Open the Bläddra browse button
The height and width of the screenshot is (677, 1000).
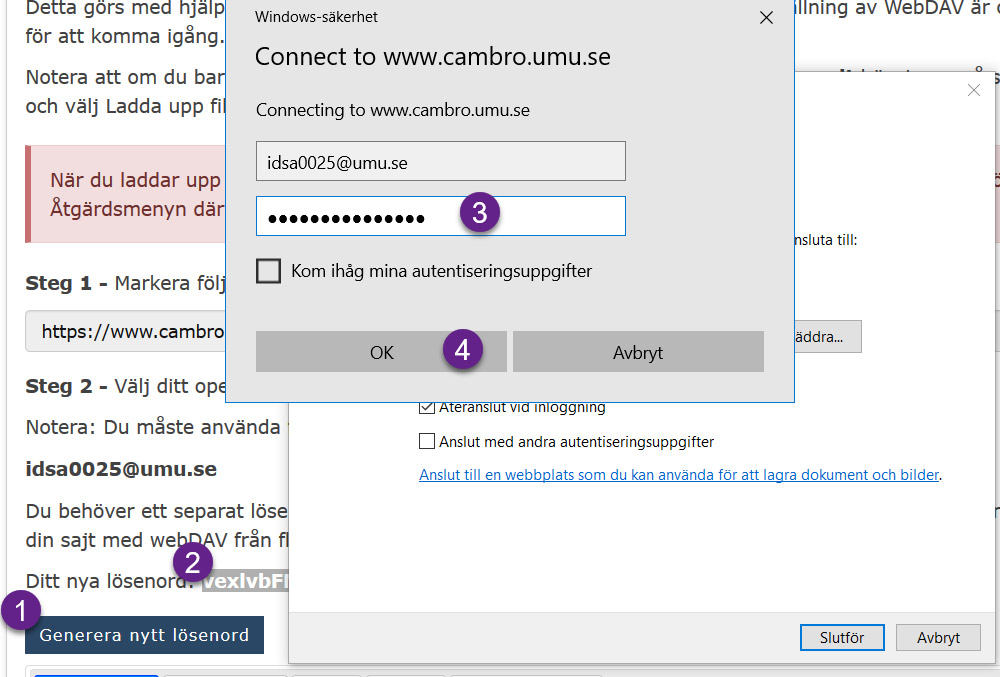828,337
